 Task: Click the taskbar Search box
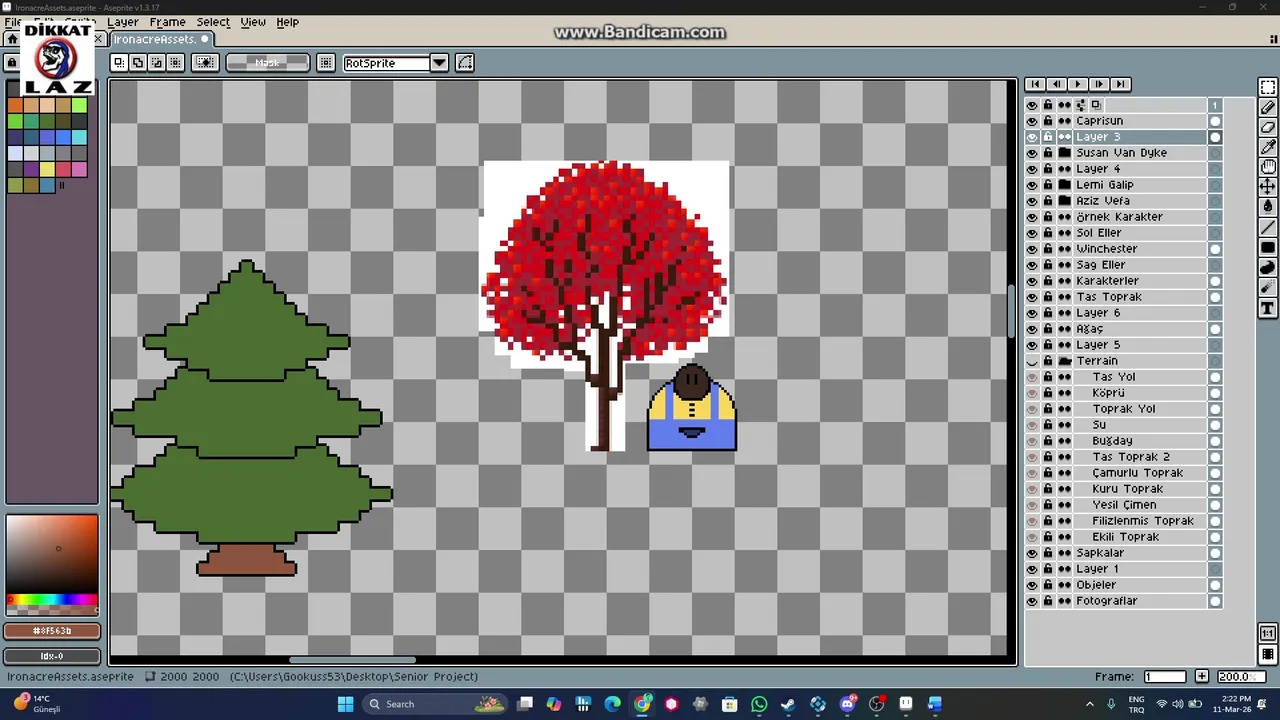tap(435, 704)
